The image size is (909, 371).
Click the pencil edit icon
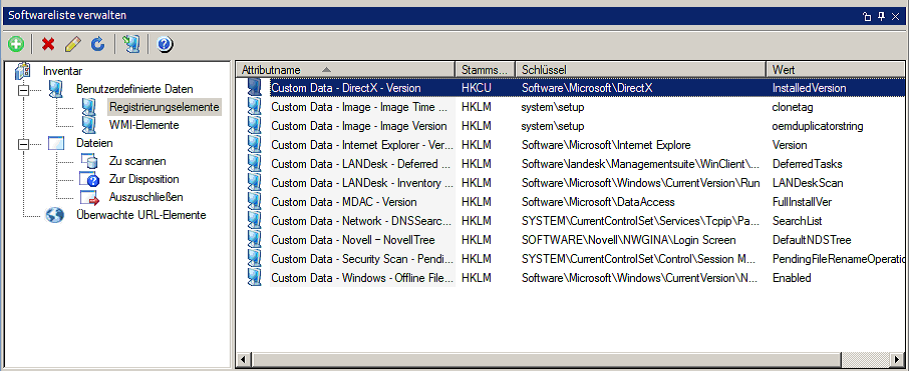point(72,44)
